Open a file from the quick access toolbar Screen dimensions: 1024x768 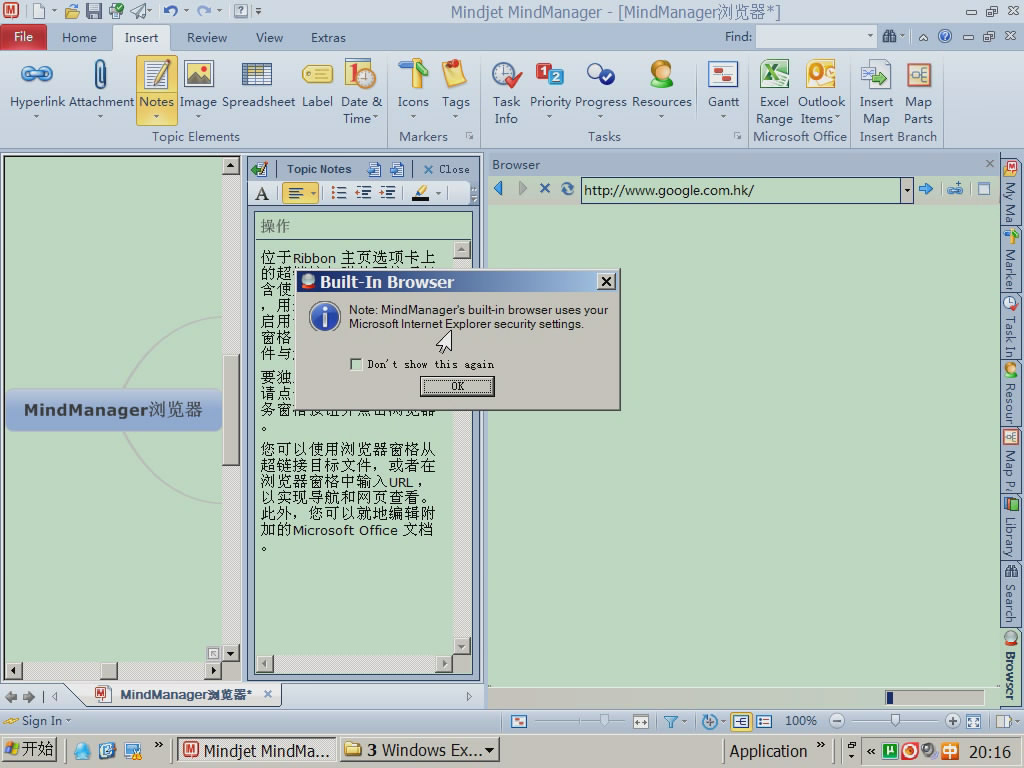coord(72,11)
